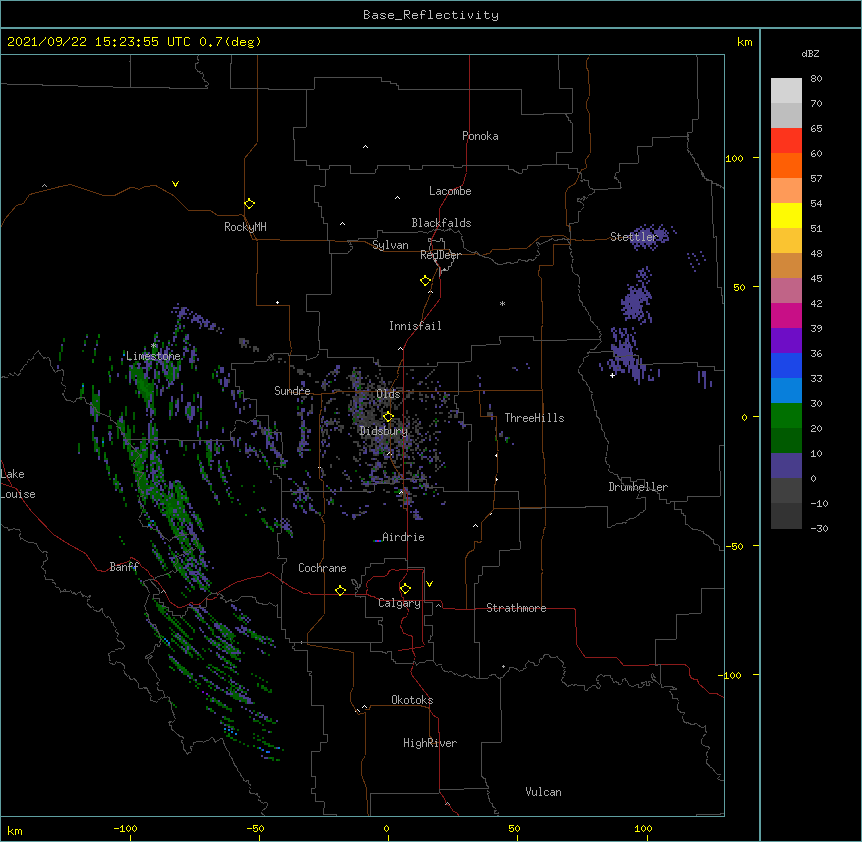The width and height of the screenshot is (862, 842).
Task: Click the yellow V marker northwest of RockyMH
Action: pos(175,184)
